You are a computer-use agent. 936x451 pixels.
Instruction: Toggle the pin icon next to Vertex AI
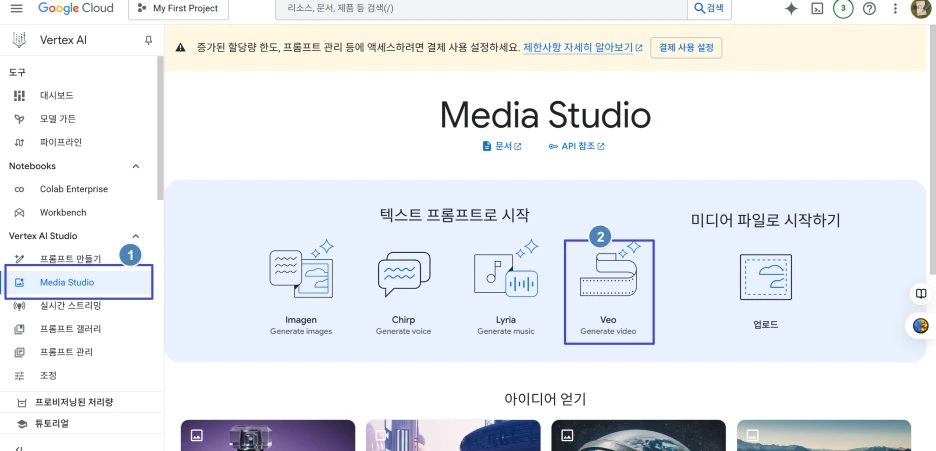(149, 40)
